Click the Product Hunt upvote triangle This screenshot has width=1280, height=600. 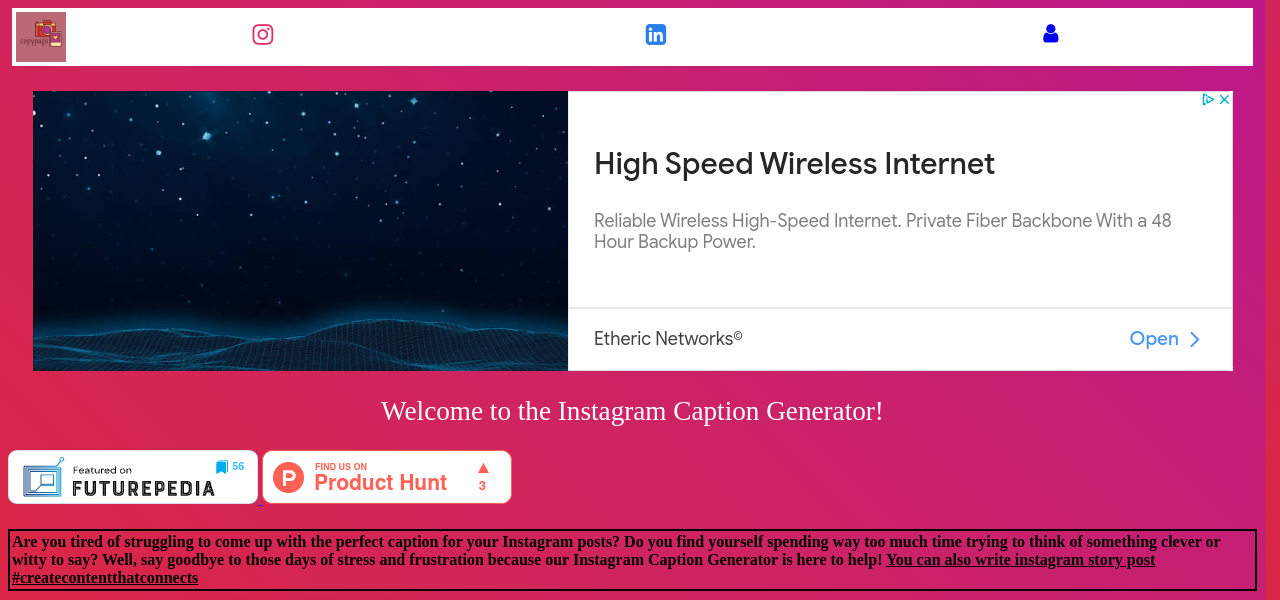coord(483,468)
